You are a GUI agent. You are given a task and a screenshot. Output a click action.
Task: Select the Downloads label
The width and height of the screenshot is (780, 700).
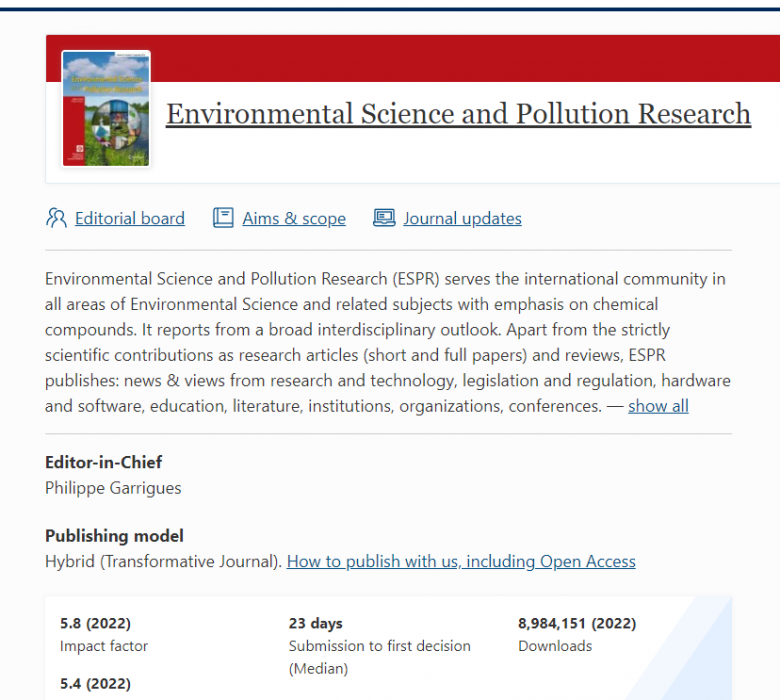555,646
